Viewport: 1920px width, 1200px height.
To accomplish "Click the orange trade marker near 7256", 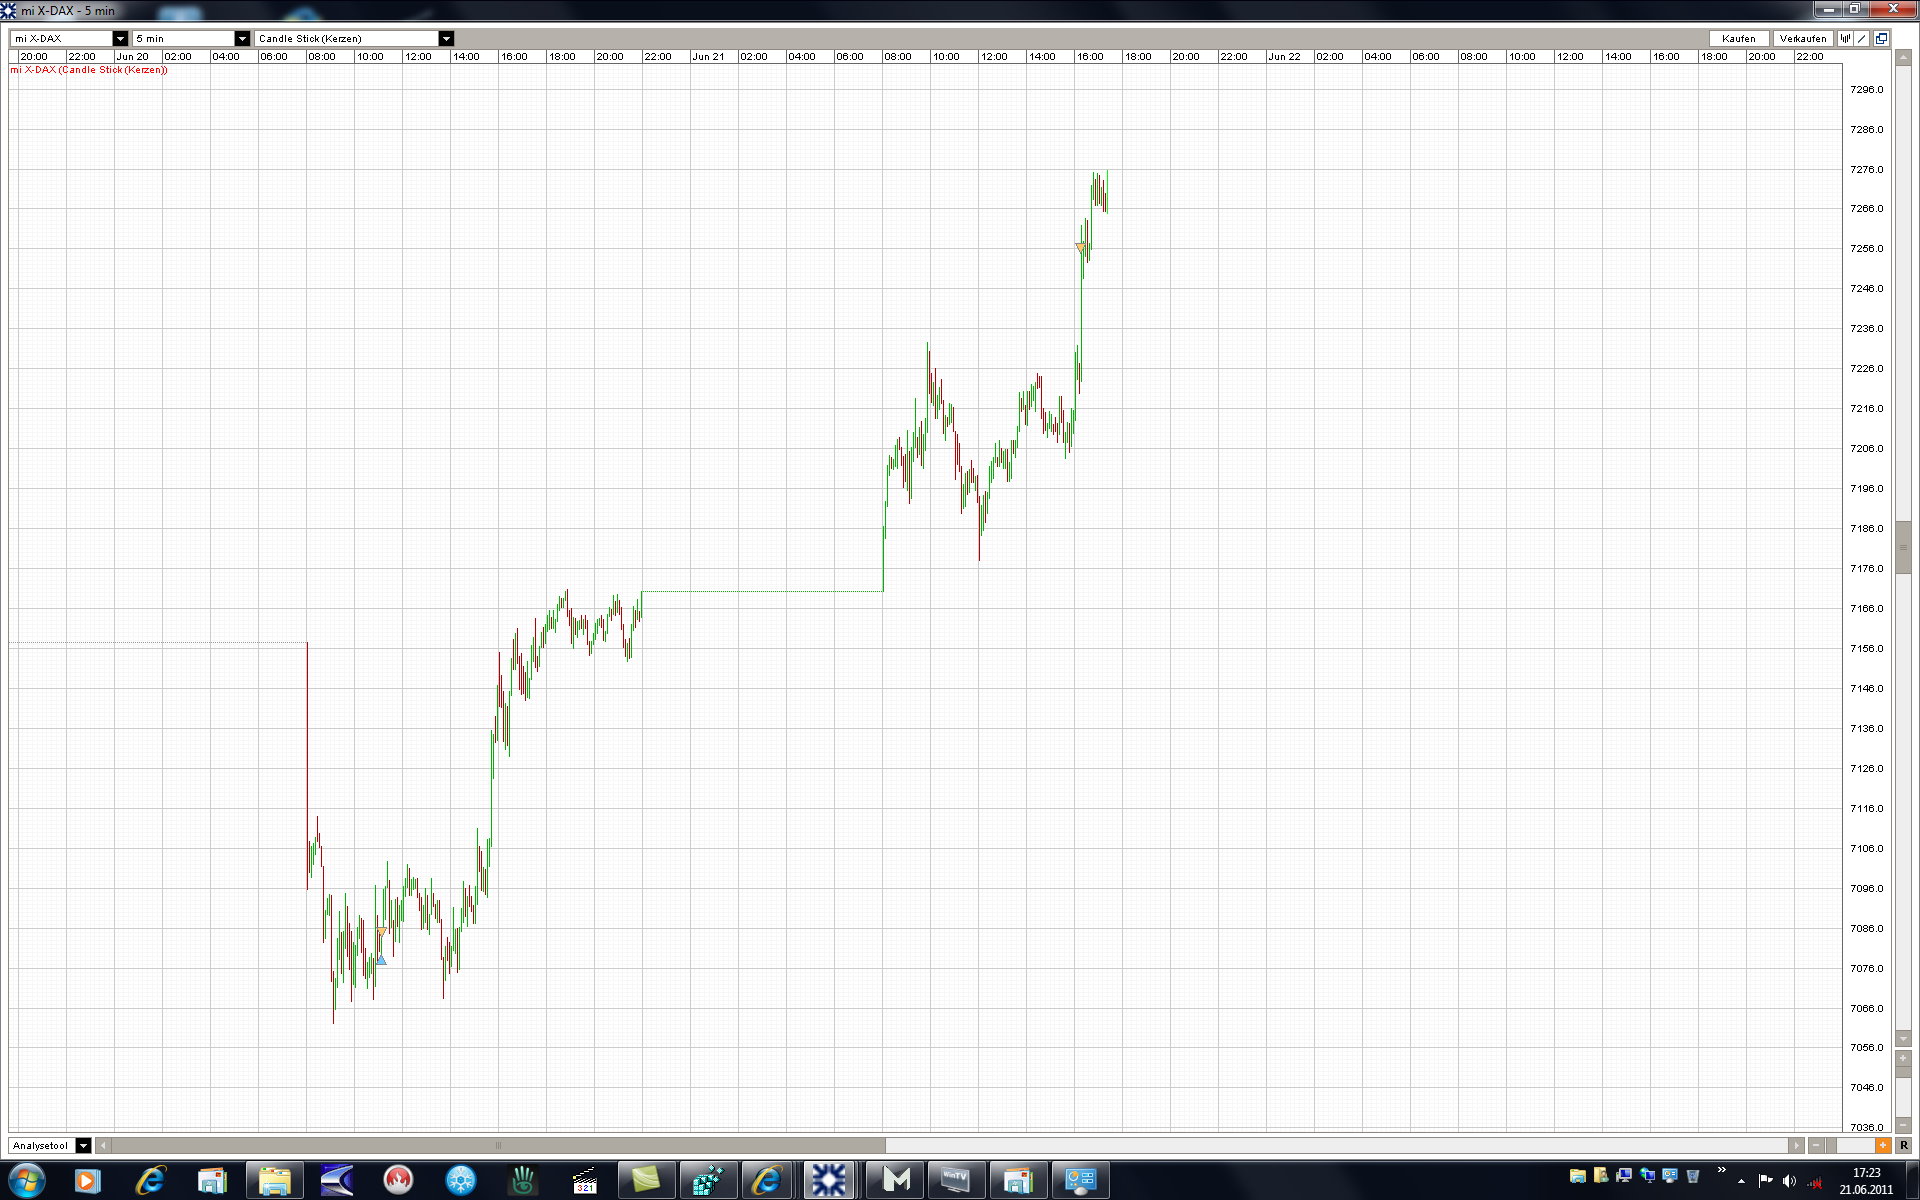I will tap(1080, 247).
